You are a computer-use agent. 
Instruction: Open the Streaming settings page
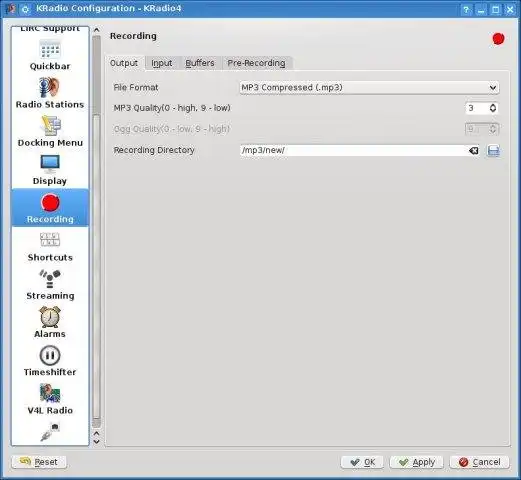click(x=50, y=285)
